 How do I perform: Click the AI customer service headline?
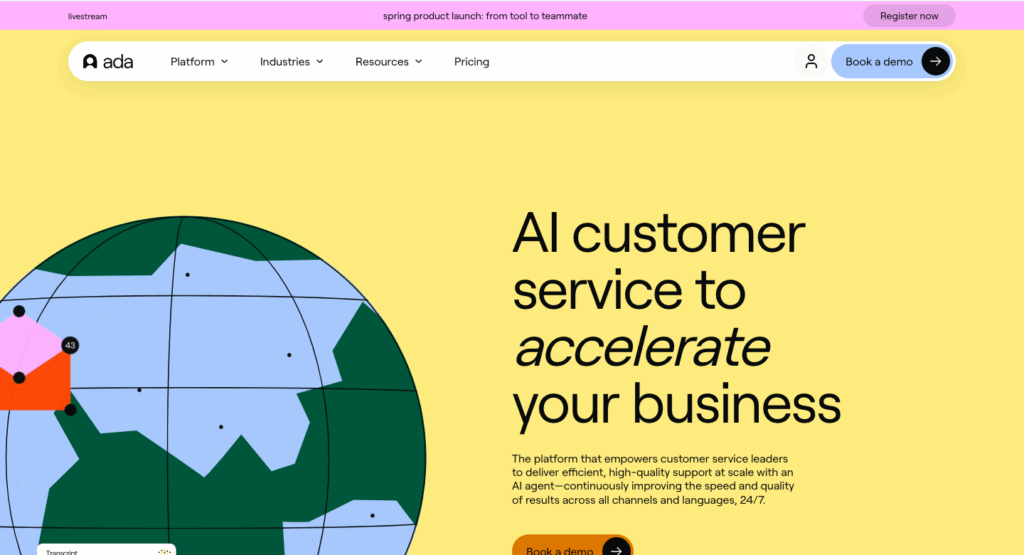[x=677, y=320]
